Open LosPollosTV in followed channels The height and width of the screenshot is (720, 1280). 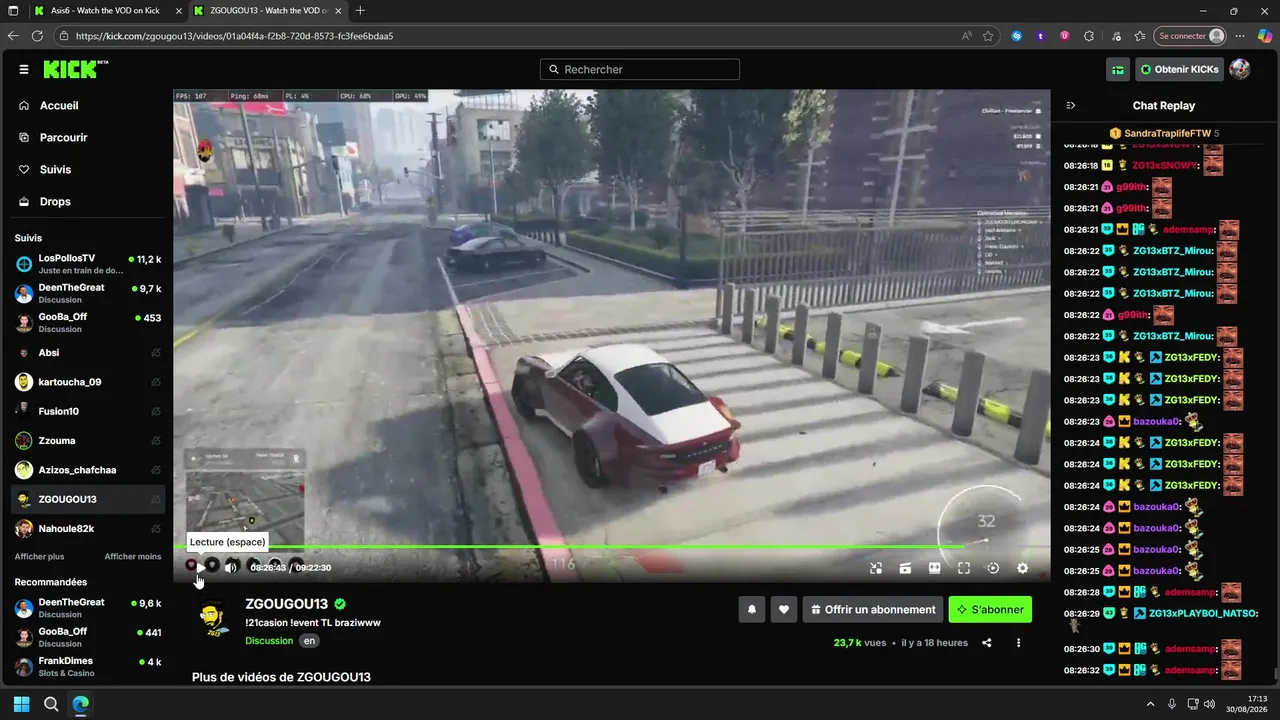coord(88,264)
